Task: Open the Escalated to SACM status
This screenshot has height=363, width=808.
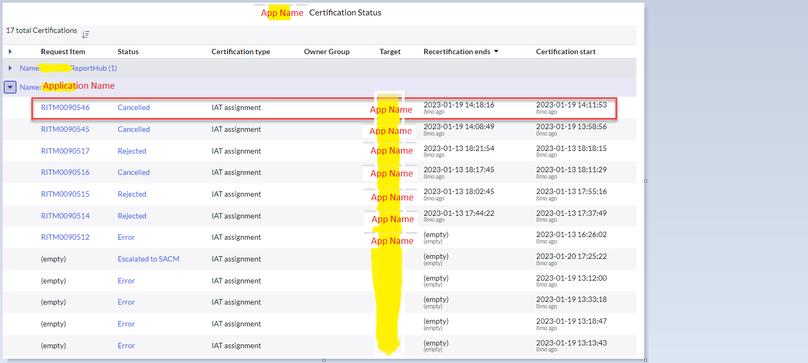Action: (148, 259)
